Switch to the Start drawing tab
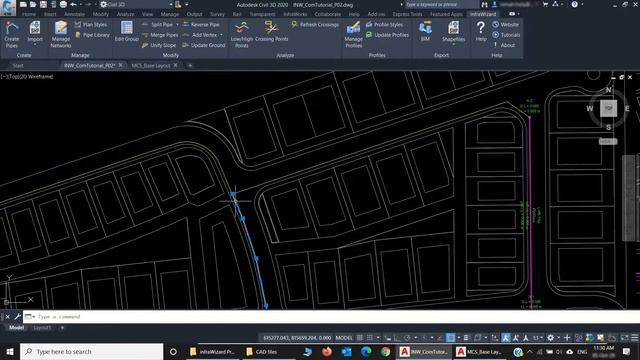Viewport: 640px width, 360px height. (x=18, y=65)
